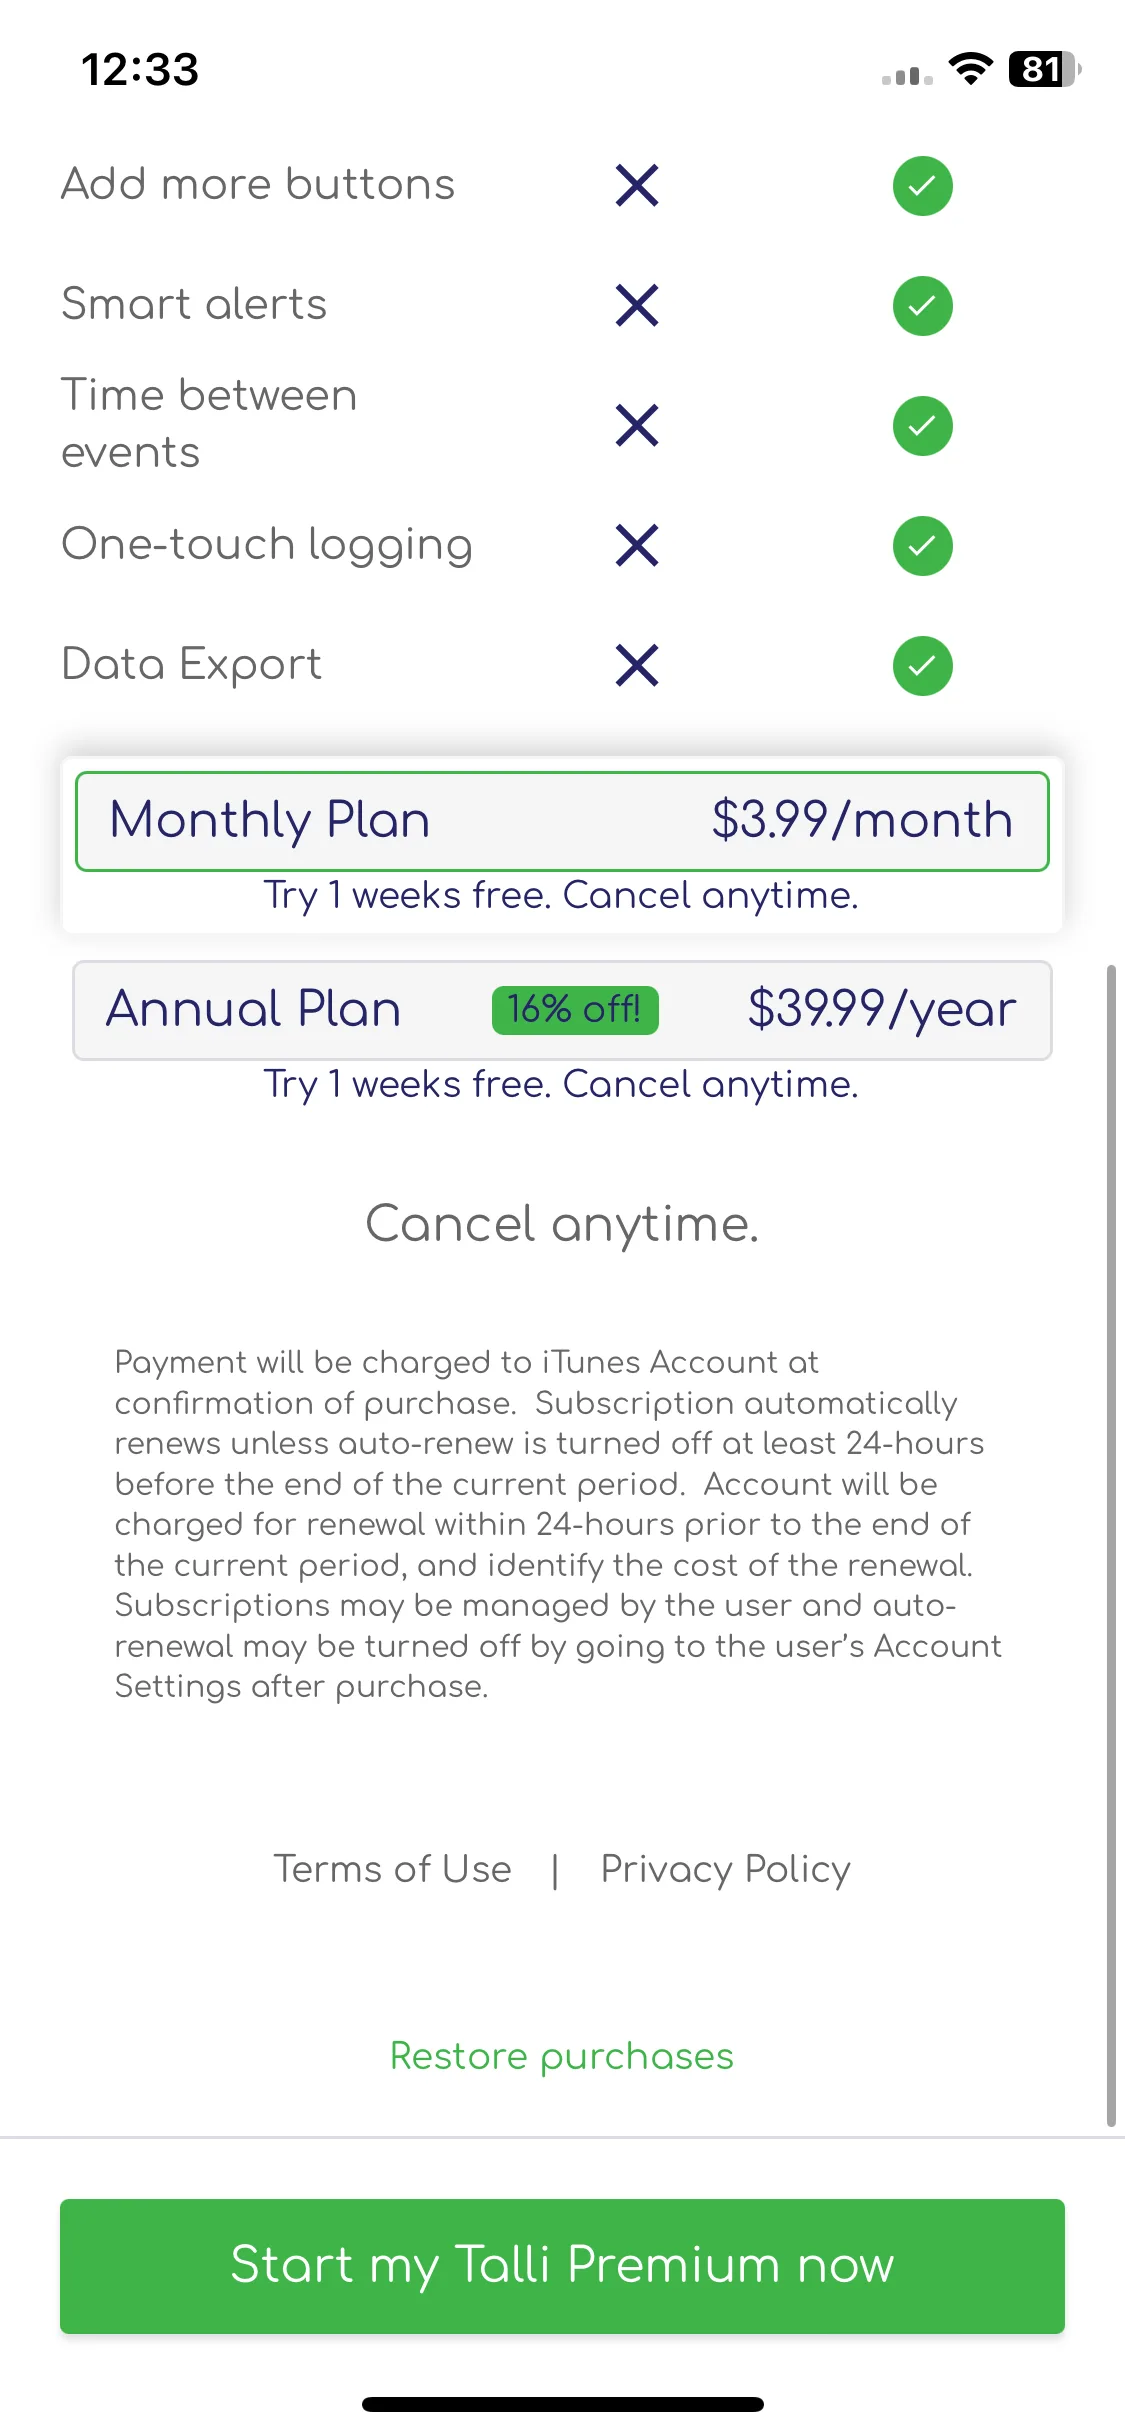This screenshot has height=2436, width=1125.
Task: Tap the X icon beside Smart alerts
Action: click(x=637, y=305)
